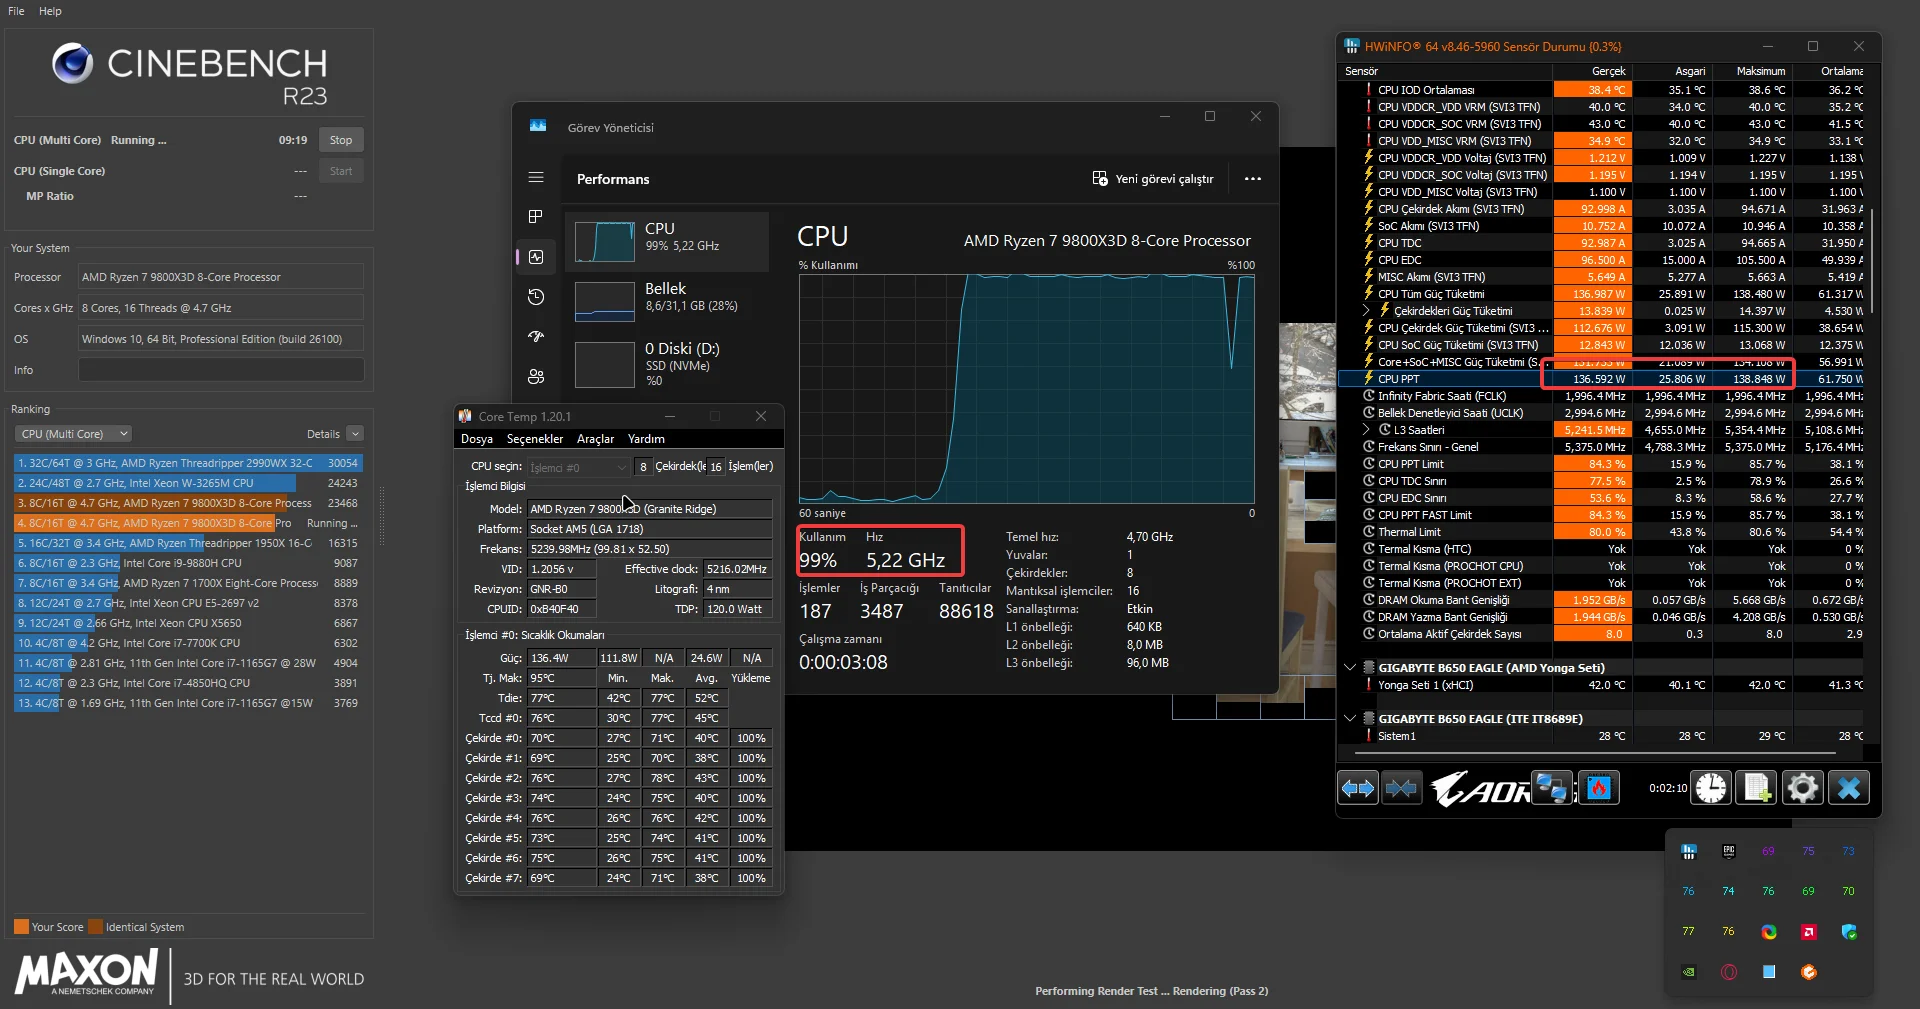Stop the running Multi Core test in Cinebench

[x=341, y=140]
